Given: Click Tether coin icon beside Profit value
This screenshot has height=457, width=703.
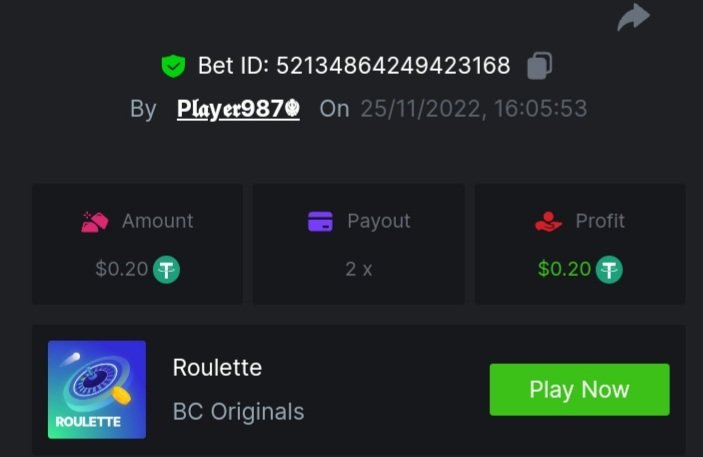Looking at the screenshot, I should (x=609, y=269).
